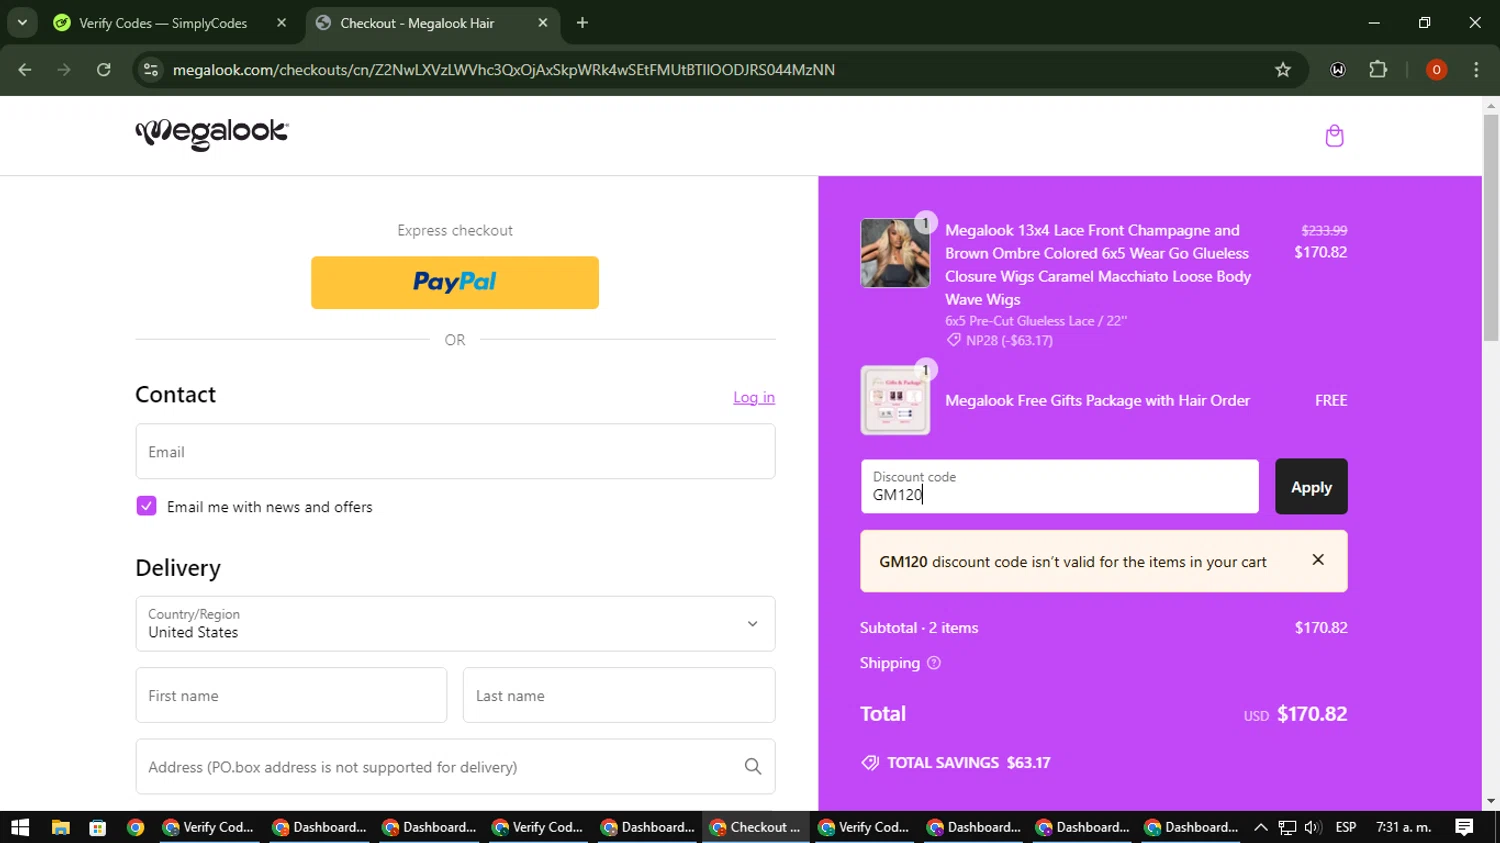Click the Megalook logo
Viewport: 1500px width, 843px height.
pos(212,134)
